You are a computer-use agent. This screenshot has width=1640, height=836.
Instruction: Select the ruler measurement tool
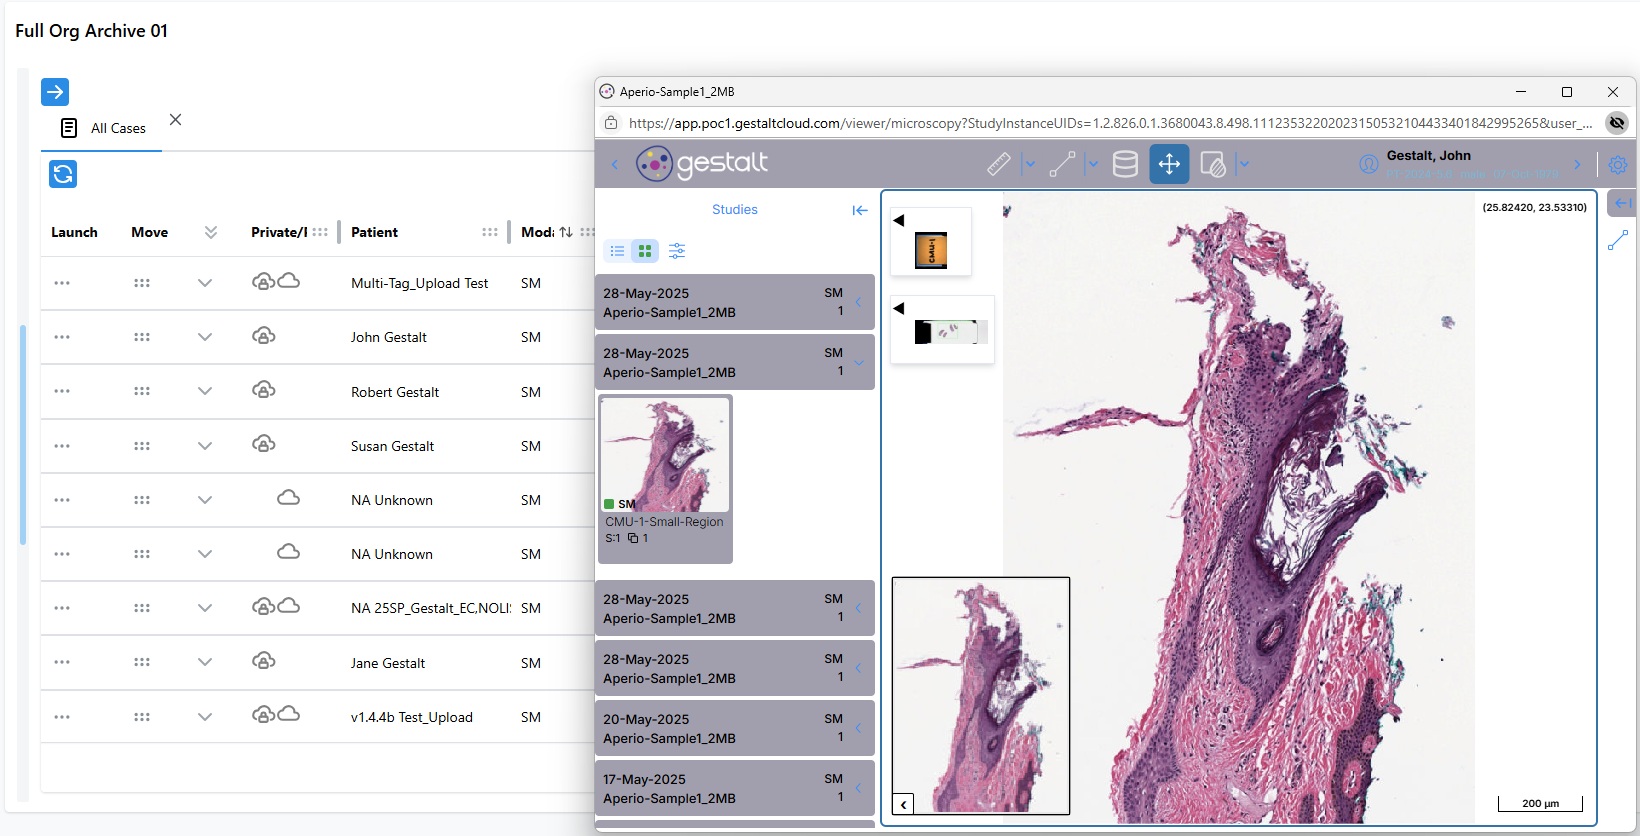pos(998,164)
